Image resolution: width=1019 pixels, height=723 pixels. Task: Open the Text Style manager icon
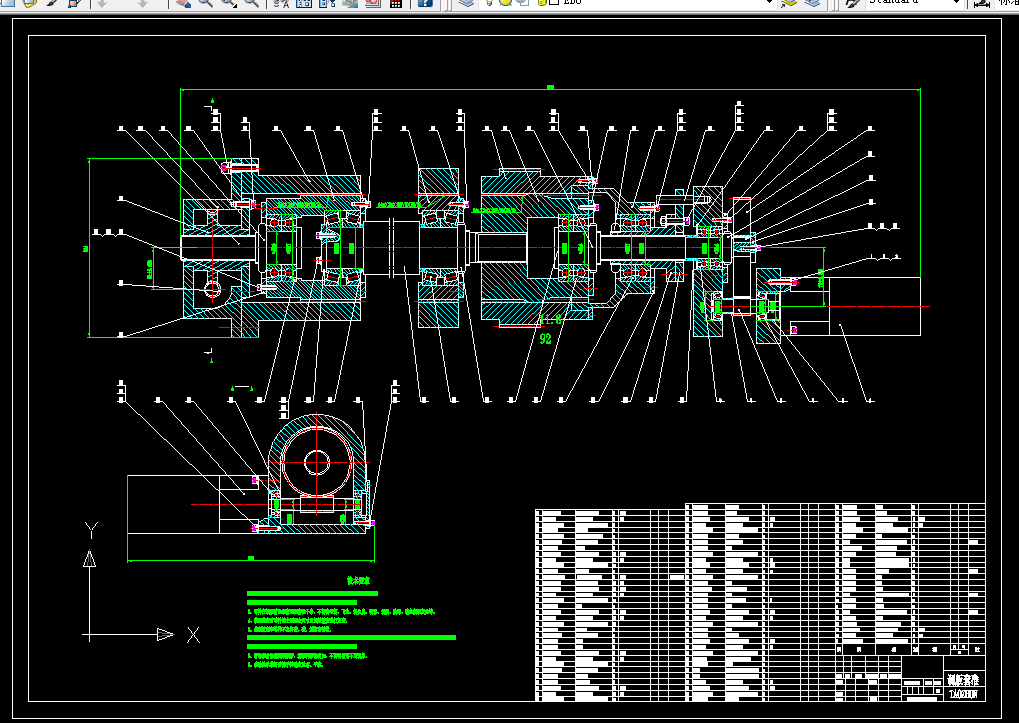[852, 3]
